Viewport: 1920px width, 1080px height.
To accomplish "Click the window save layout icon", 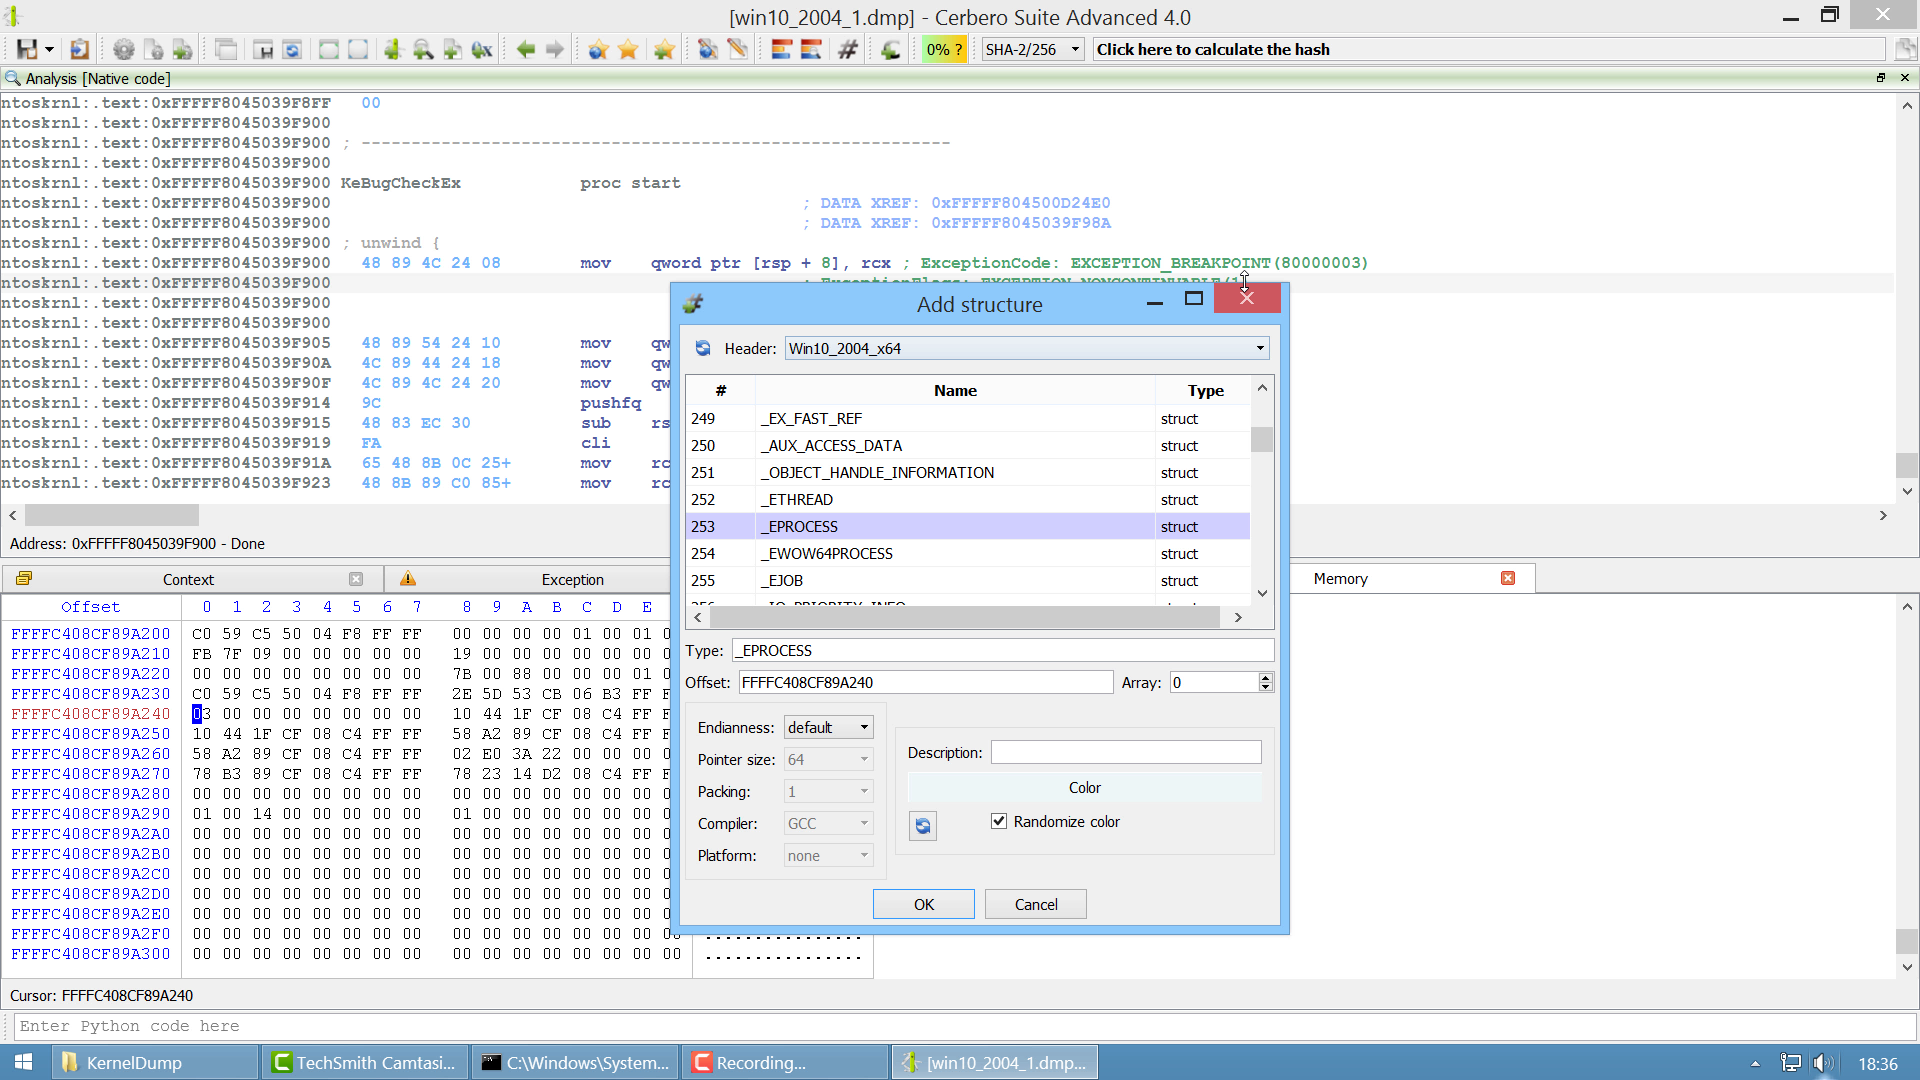I will [263, 49].
